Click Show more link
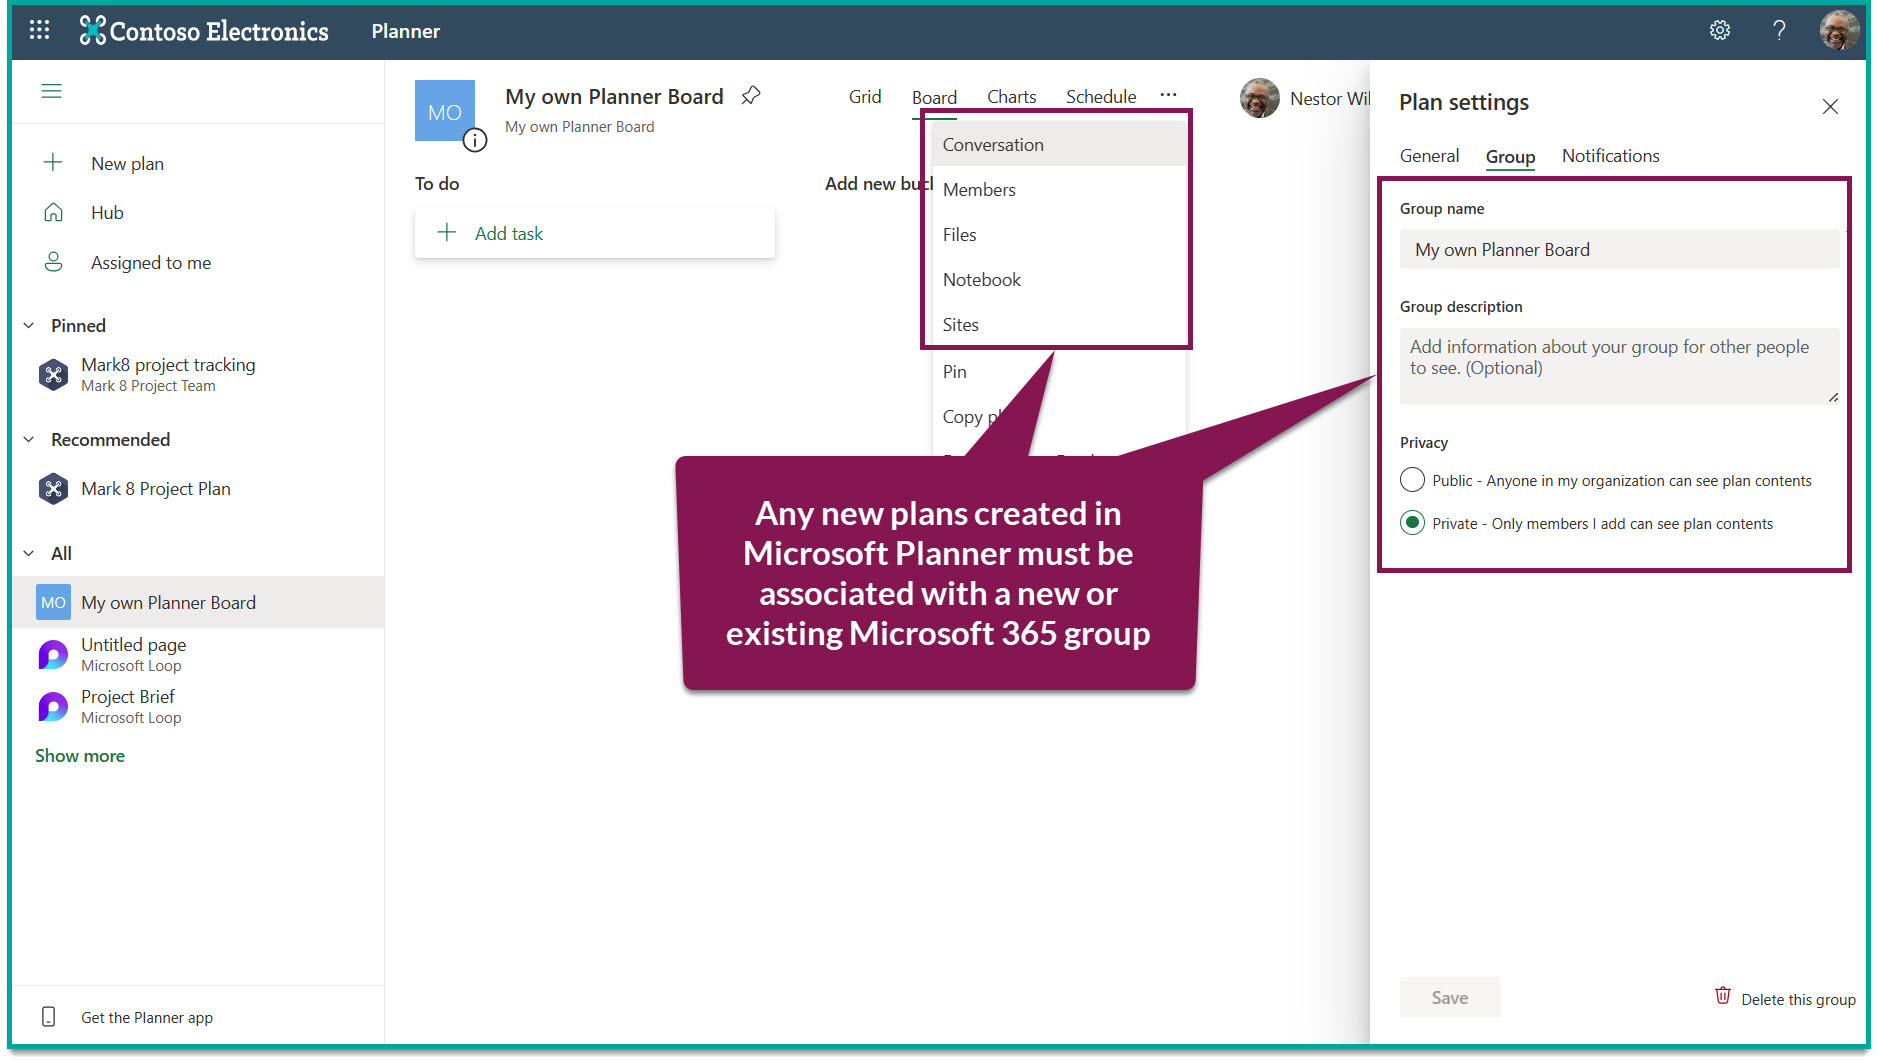The height and width of the screenshot is (1064, 1879). coord(80,755)
